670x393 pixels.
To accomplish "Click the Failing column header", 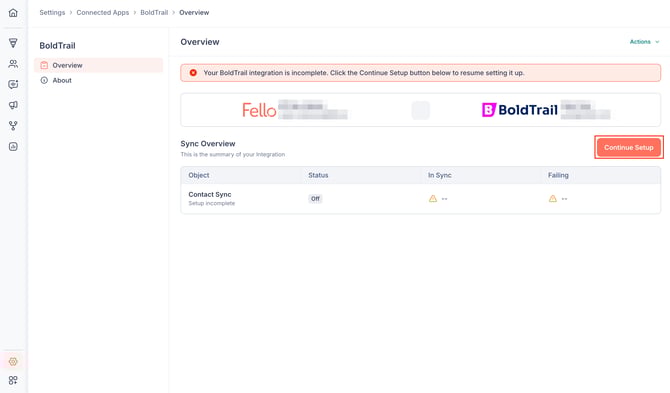I will pos(558,175).
